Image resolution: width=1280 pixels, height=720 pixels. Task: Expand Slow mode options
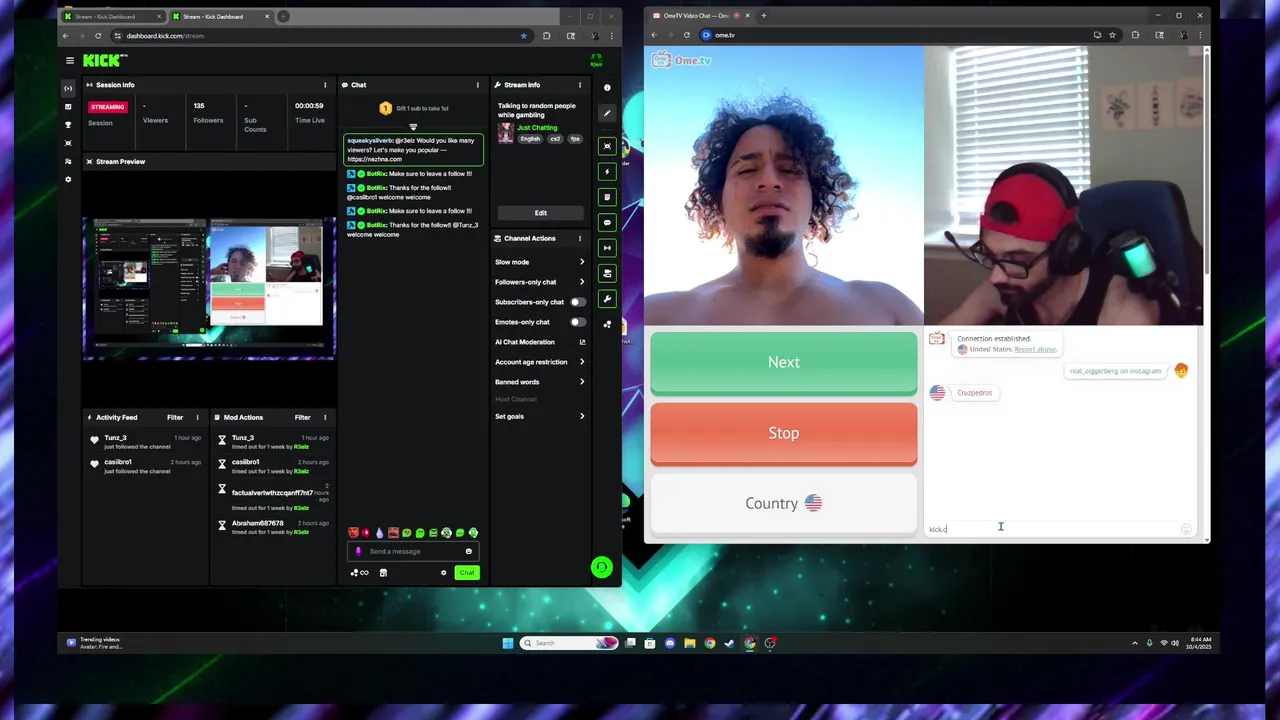tap(540, 262)
